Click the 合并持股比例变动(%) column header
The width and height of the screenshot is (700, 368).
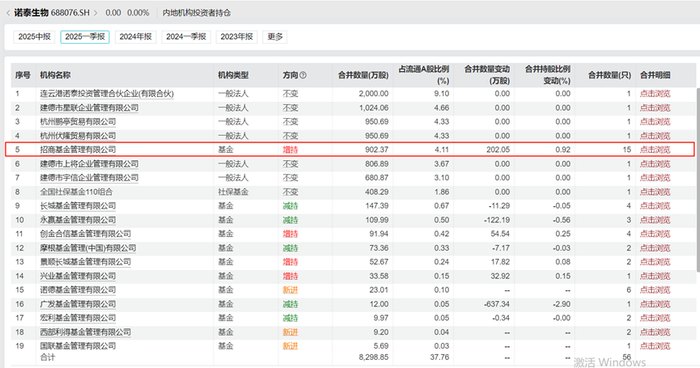(547, 75)
